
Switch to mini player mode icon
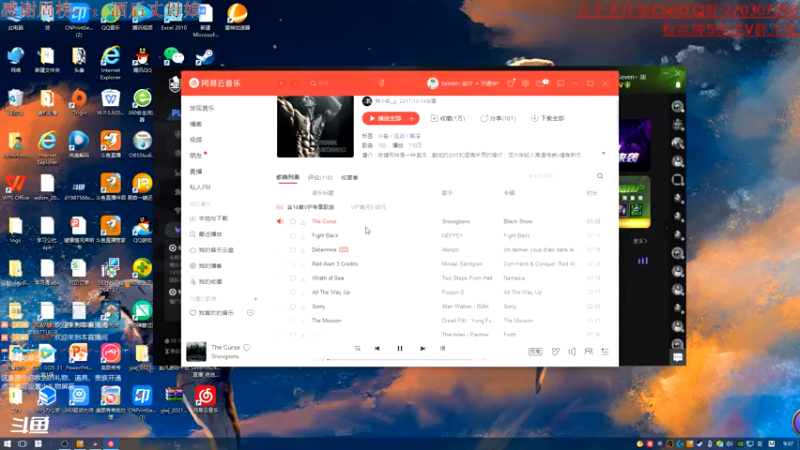[560, 83]
